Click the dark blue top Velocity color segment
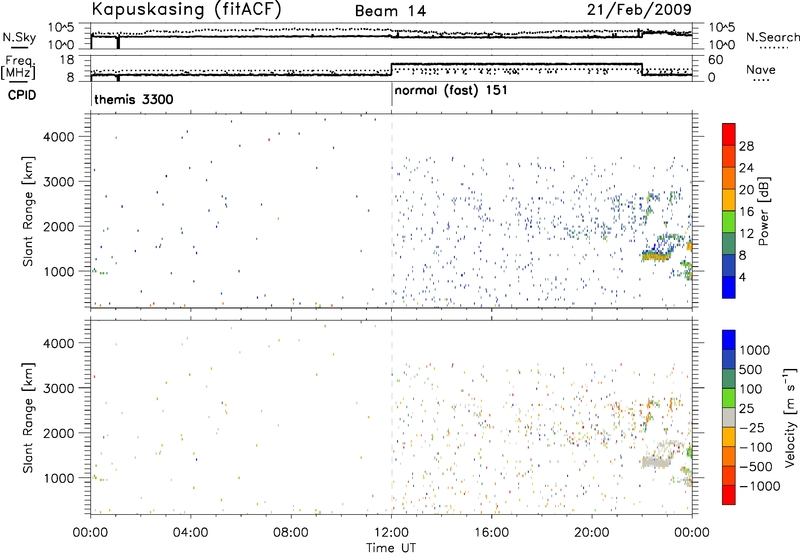This screenshot has height=554, width=800. click(x=729, y=340)
